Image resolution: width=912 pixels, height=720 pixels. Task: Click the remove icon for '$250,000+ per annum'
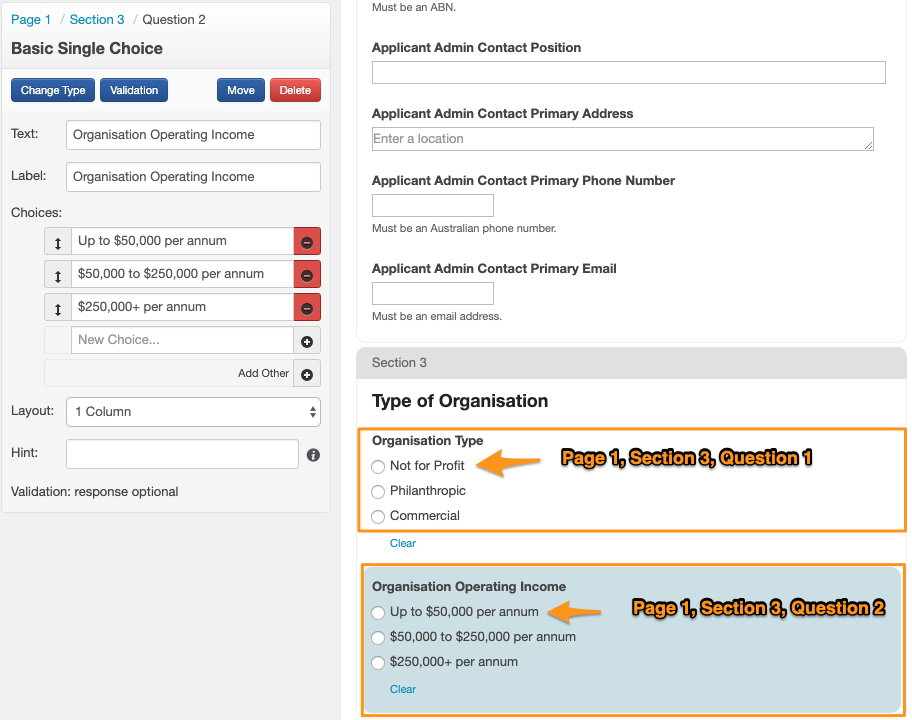pos(307,308)
